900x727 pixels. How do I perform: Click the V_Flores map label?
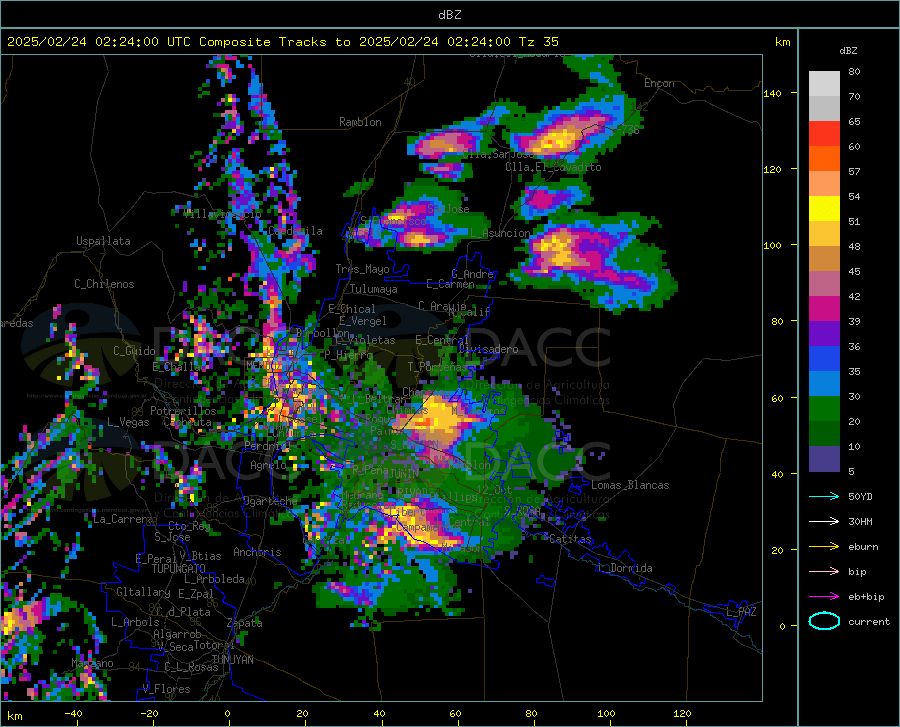point(166,689)
